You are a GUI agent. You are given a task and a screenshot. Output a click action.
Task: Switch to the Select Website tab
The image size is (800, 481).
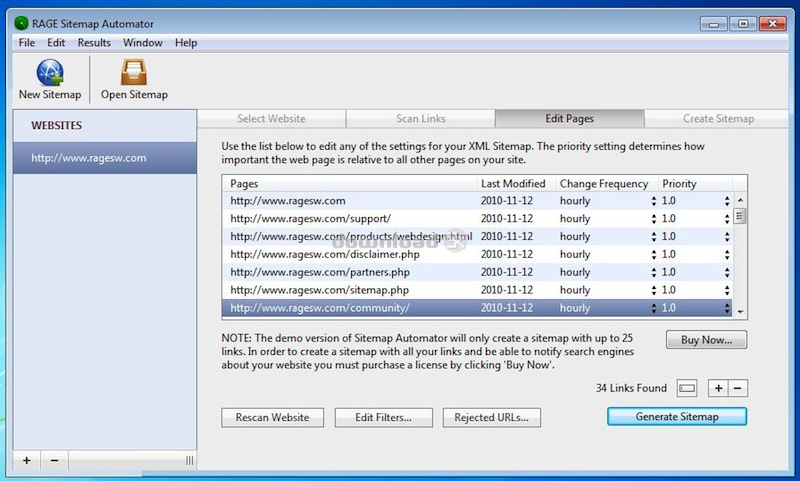271,119
